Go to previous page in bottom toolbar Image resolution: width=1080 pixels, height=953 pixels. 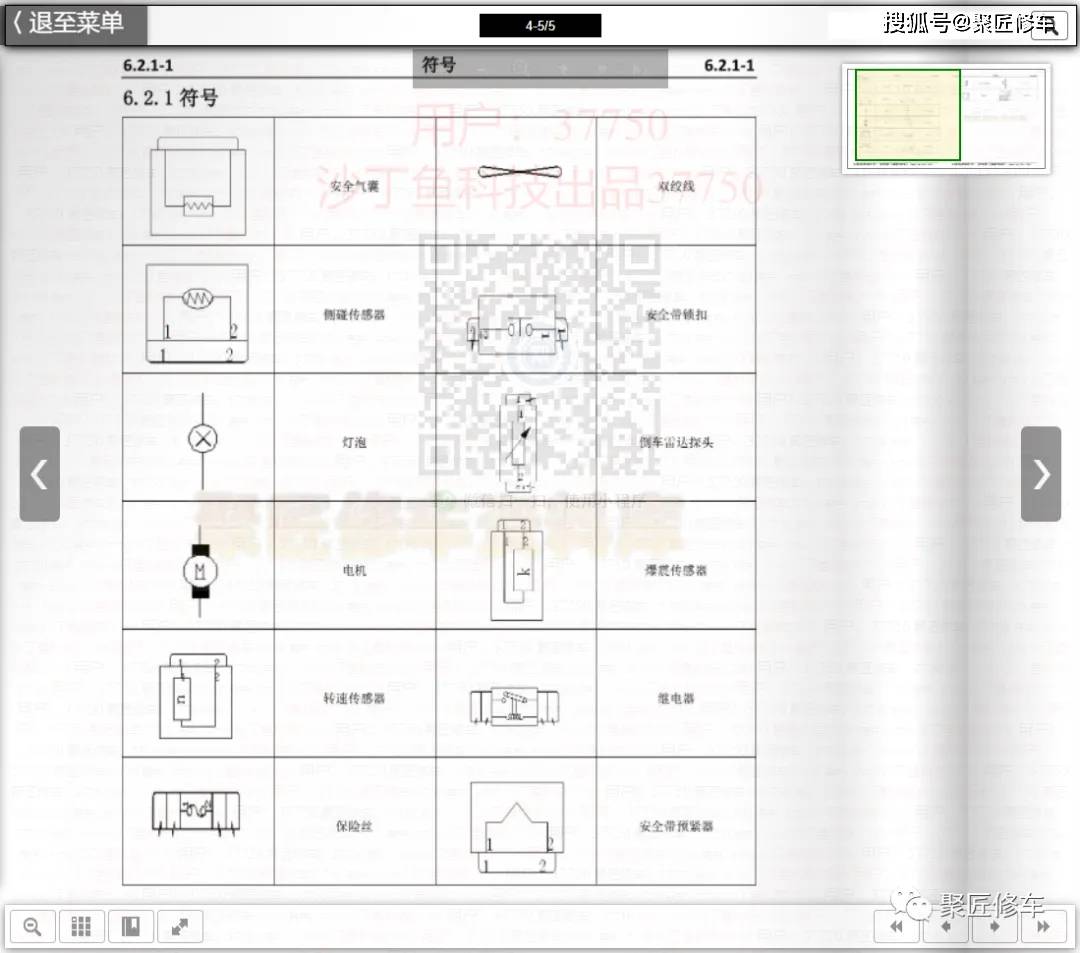pyautogui.click(x=945, y=926)
